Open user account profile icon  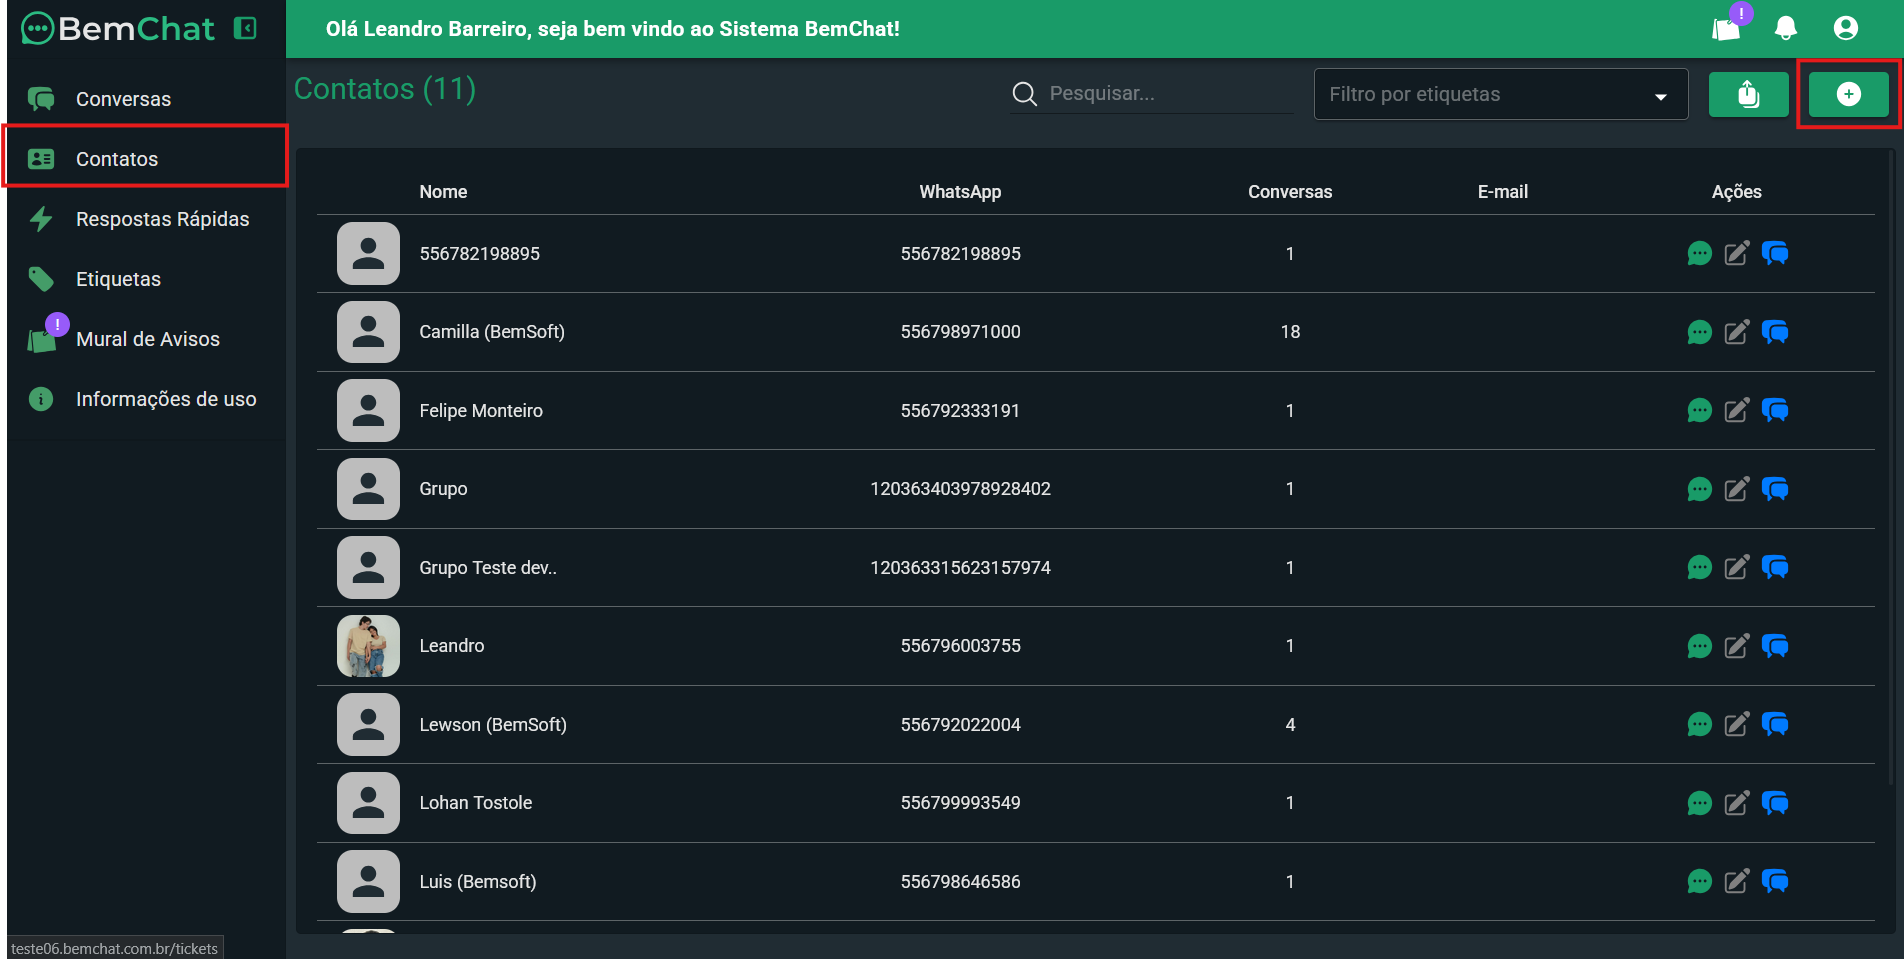tap(1845, 28)
